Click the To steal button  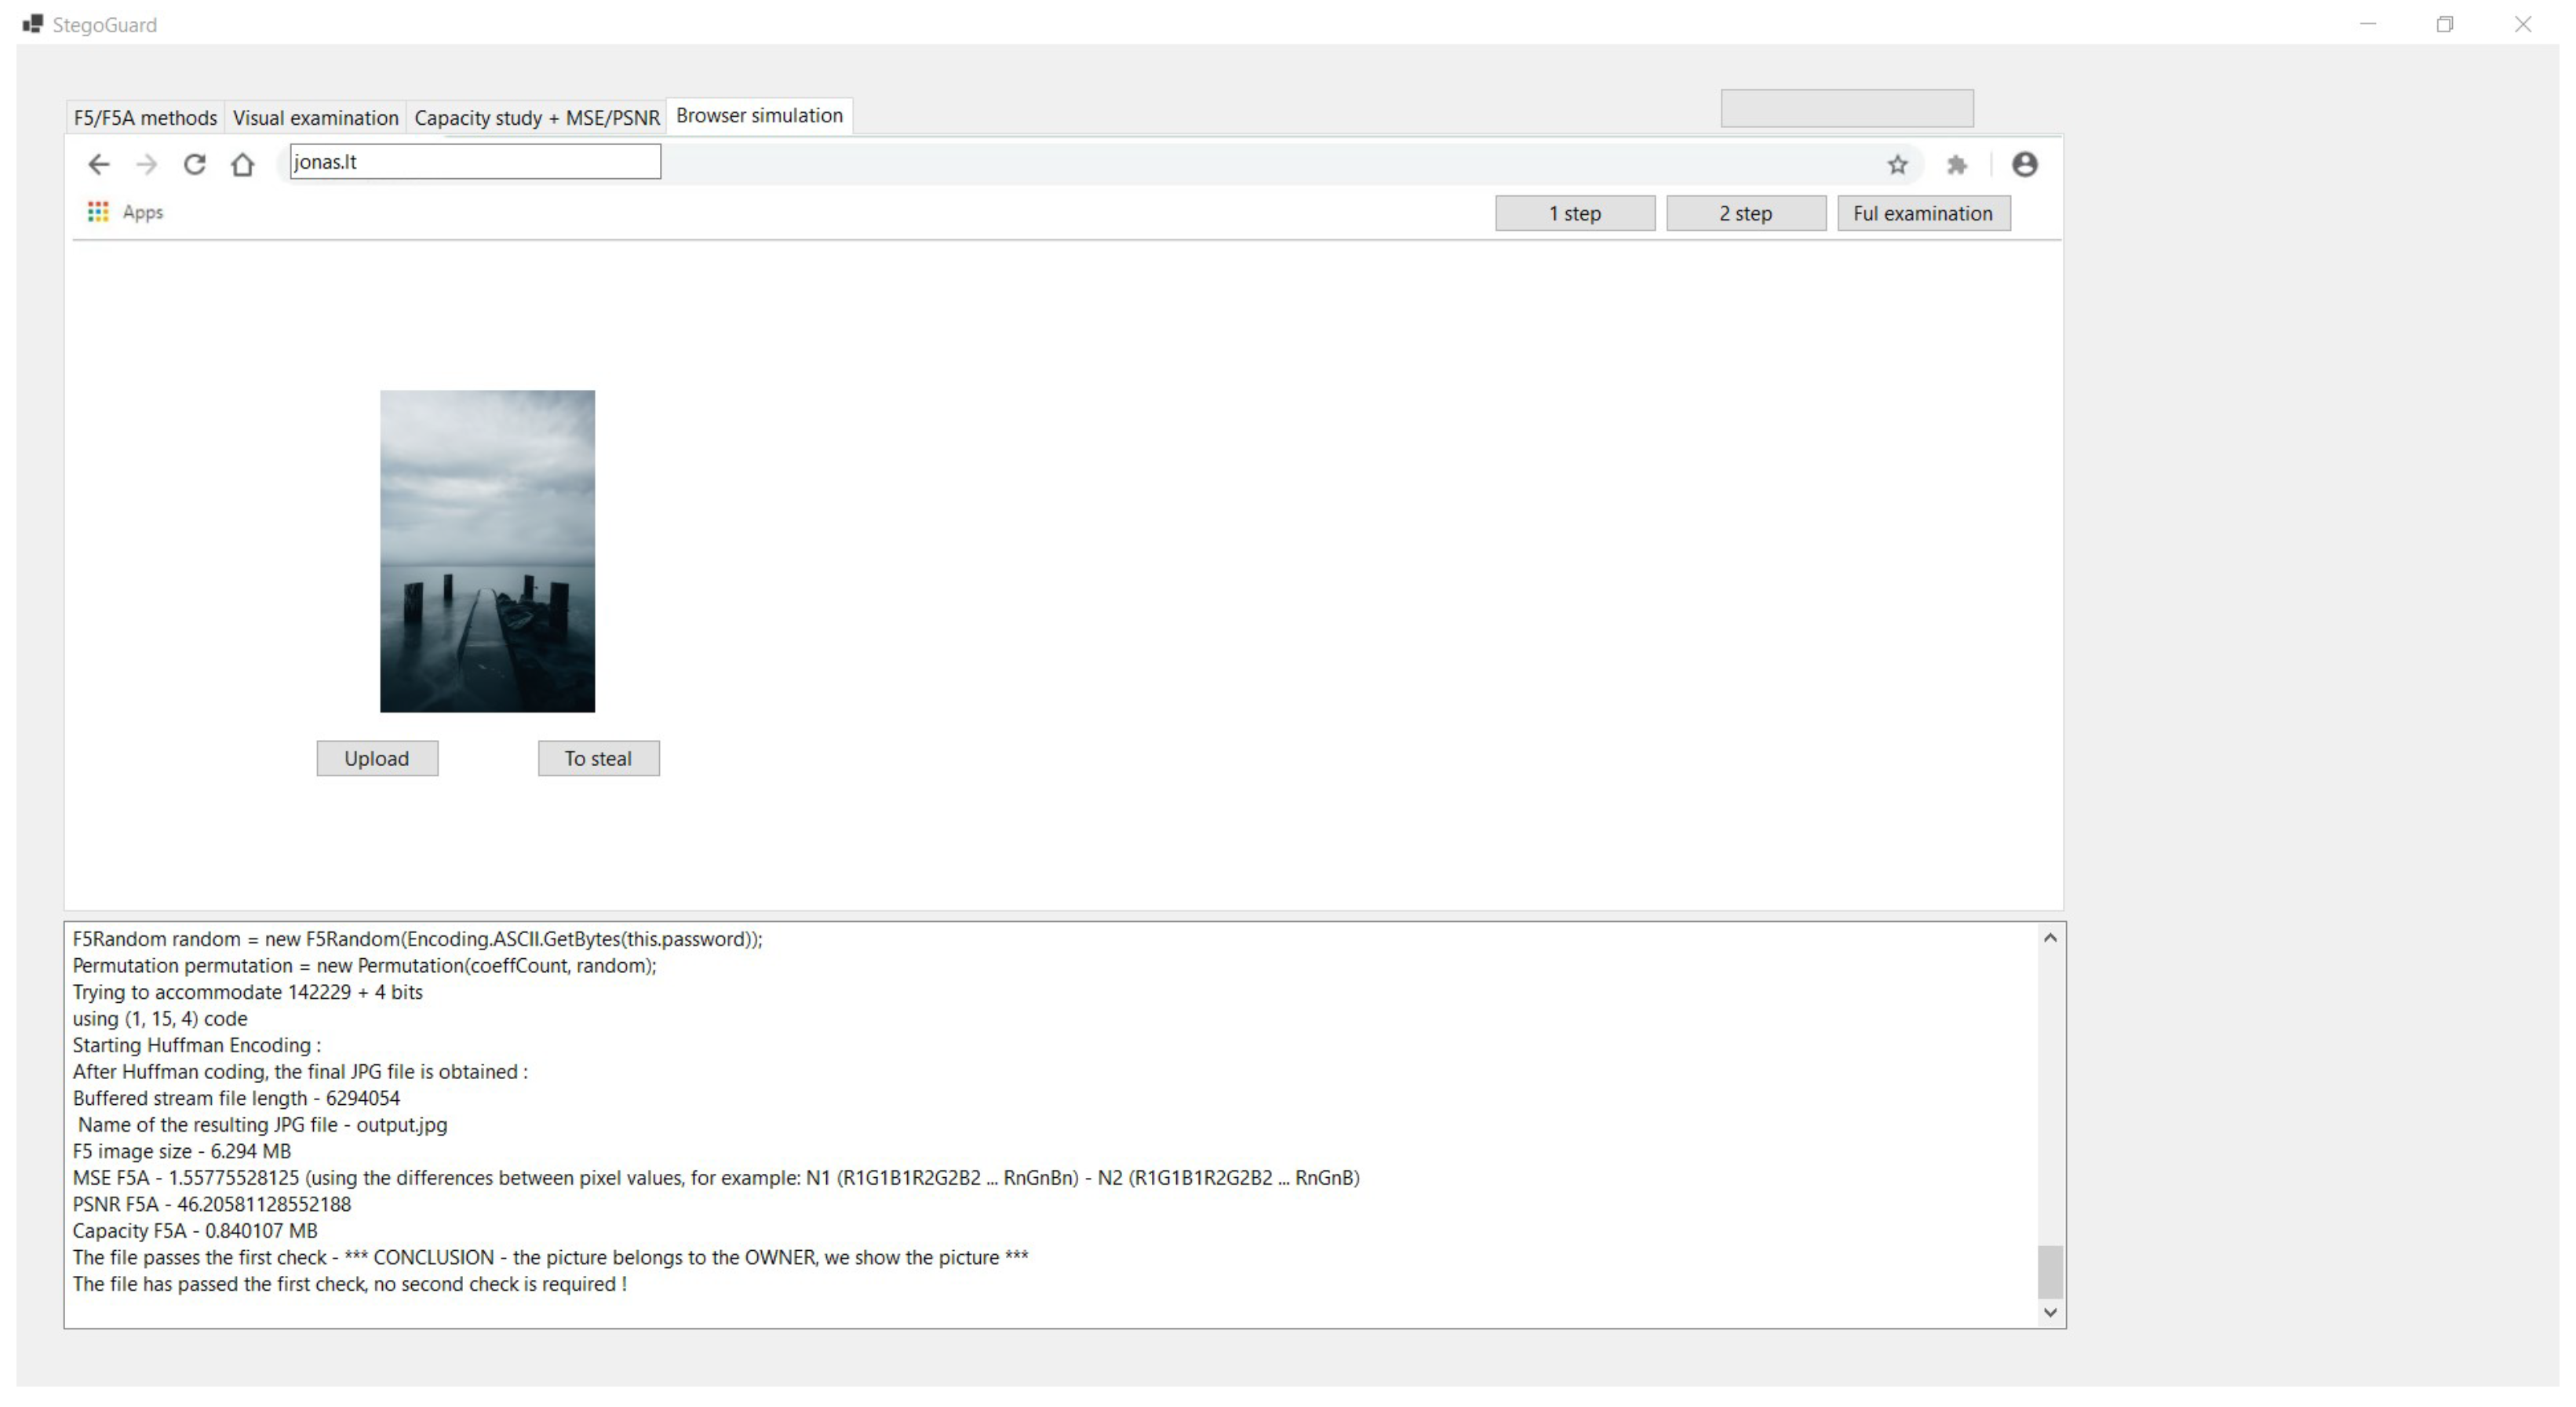click(598, 758)
